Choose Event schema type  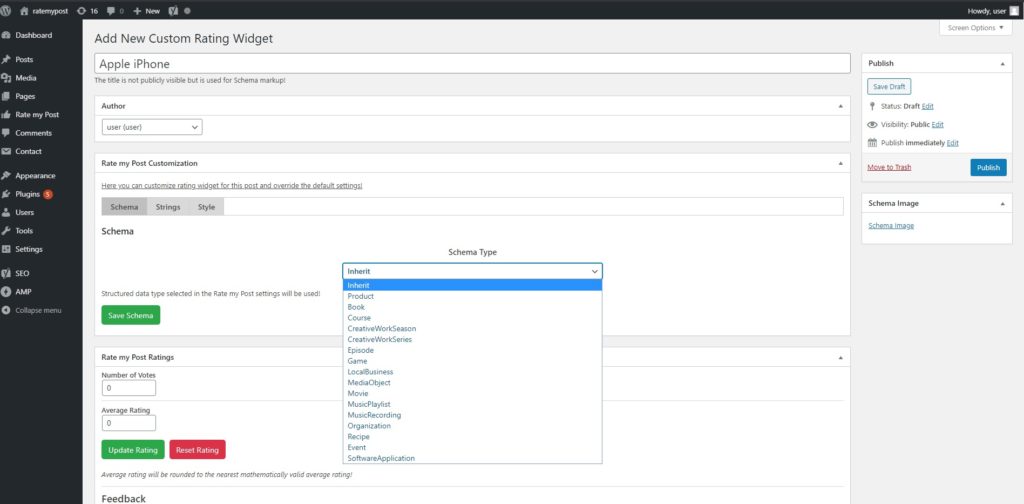(472, 447)
